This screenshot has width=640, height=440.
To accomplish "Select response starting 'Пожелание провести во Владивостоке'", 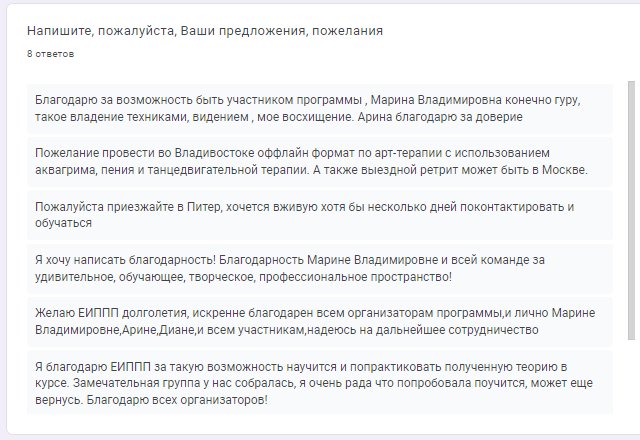I will click(320, 162).
